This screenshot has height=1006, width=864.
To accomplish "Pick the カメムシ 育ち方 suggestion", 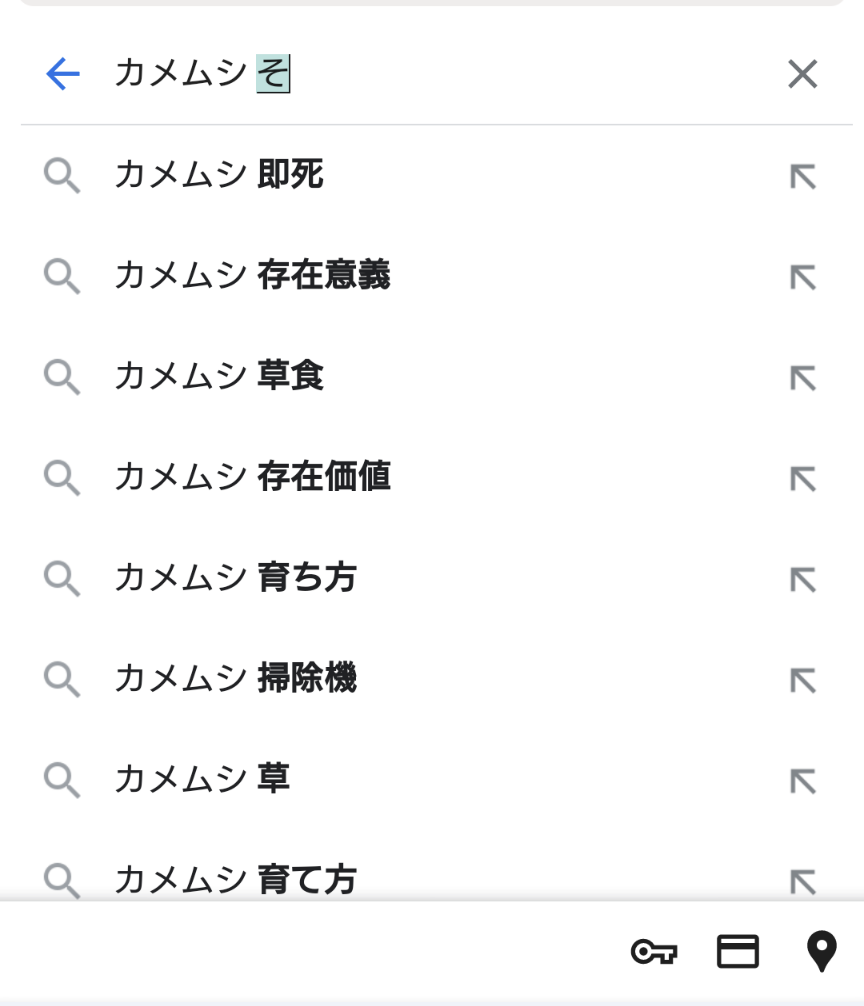I will [x=235, y=579].
